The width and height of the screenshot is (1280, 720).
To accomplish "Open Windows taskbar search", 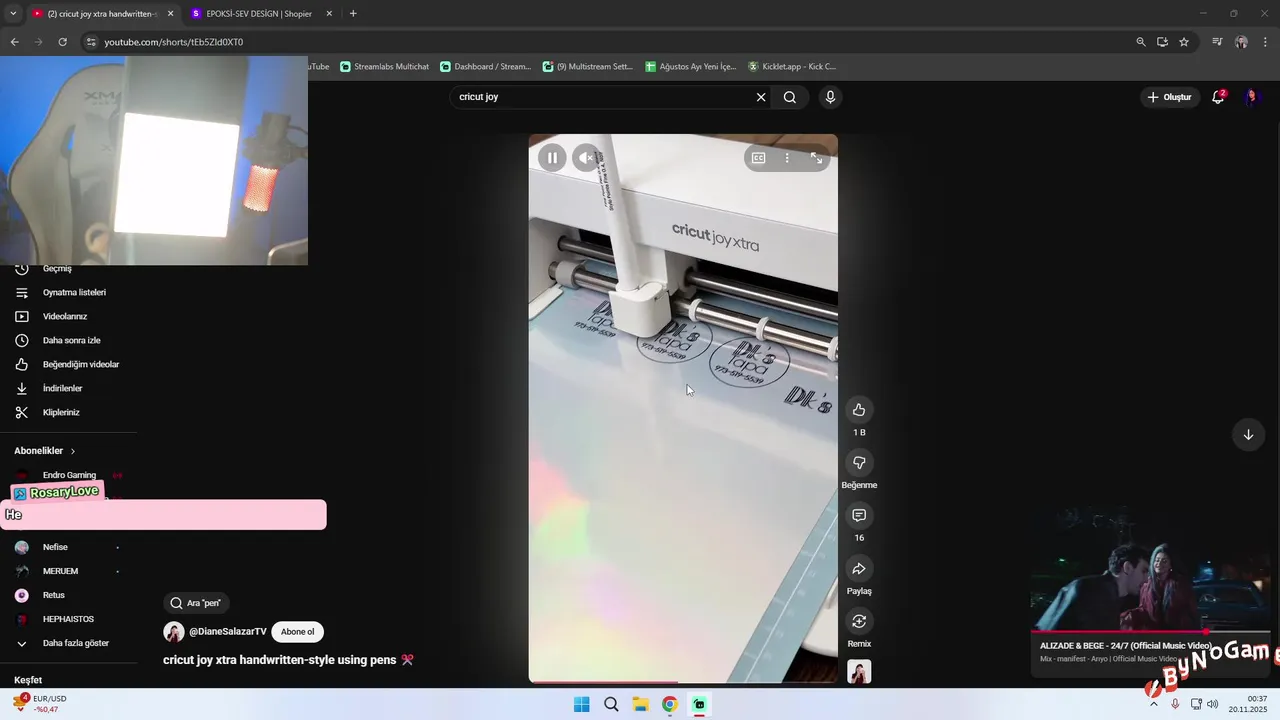I will [x=611, y=705].
